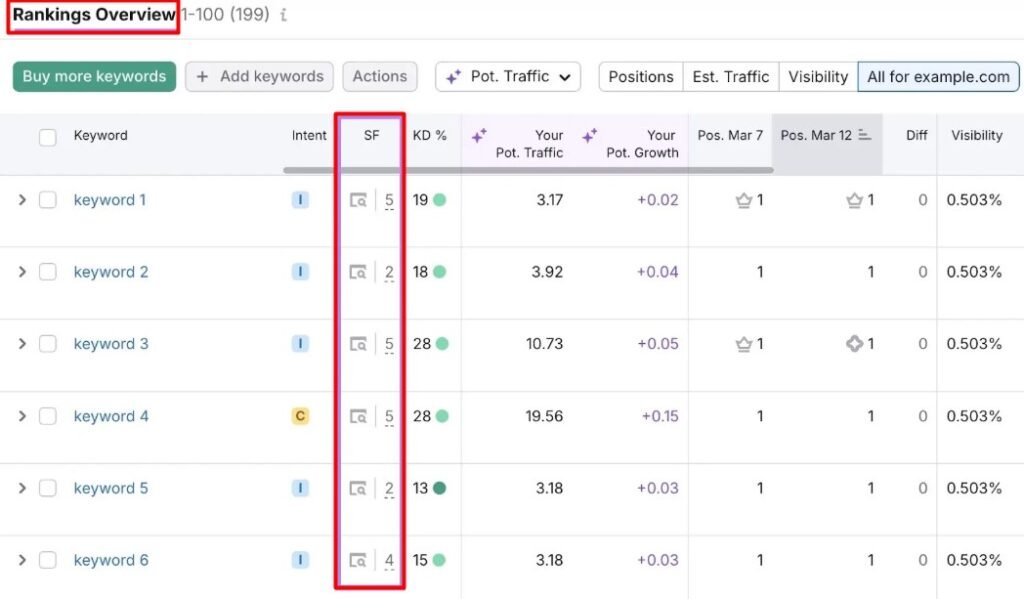Open the Pot. Traffic dropdown
The image size is (1024, 599).
click(508, 76)
